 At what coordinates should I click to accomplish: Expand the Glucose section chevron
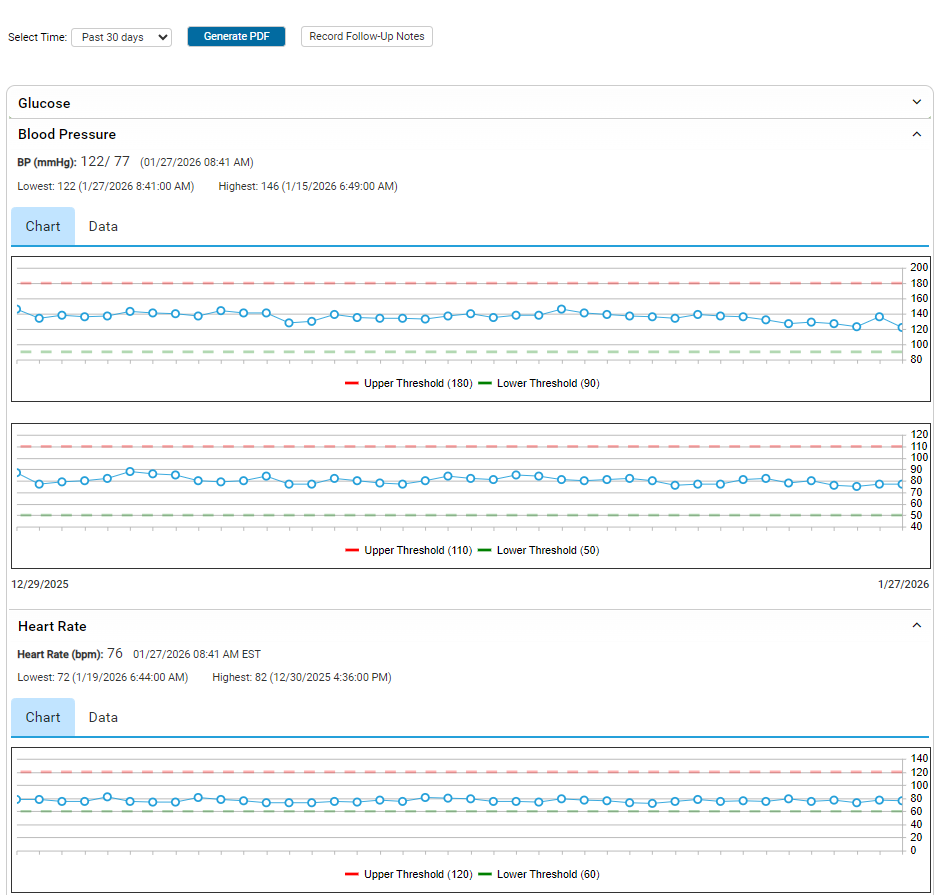pyautogui.click(x=916, y=102)
